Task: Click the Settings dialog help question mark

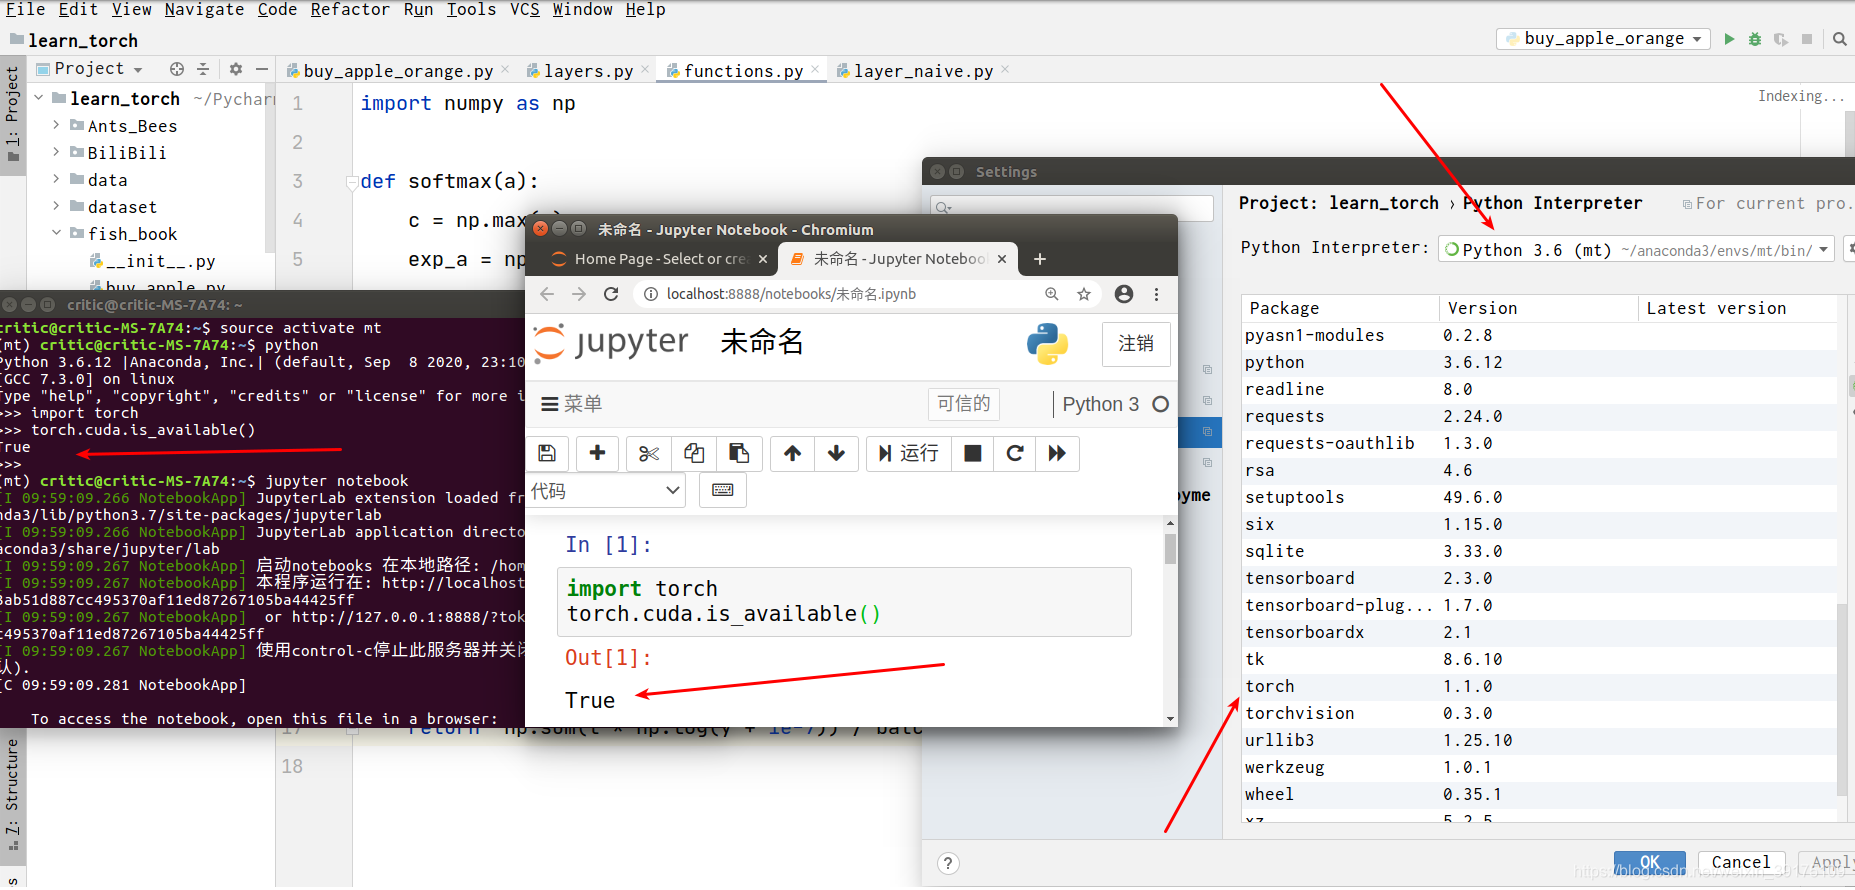Action: point(948,864)
